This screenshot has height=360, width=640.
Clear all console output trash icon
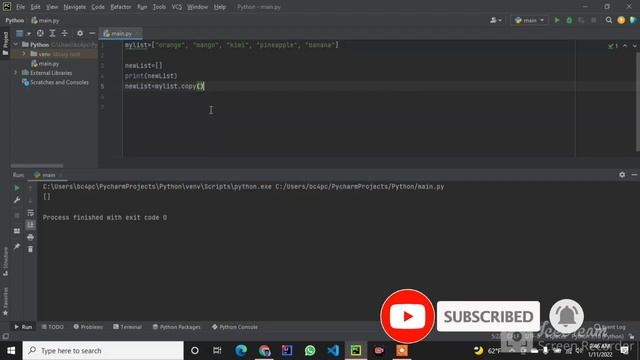[x=30, y=249]
